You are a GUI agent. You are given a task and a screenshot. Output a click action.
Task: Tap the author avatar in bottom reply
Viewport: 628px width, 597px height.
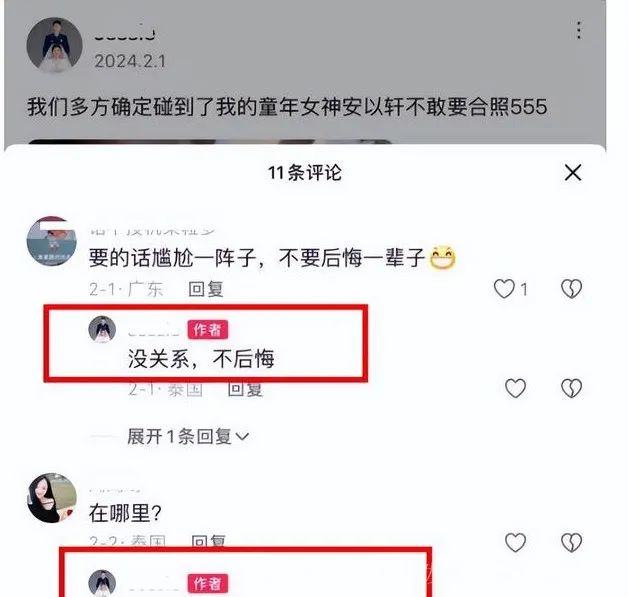click(x=102, y=583)
